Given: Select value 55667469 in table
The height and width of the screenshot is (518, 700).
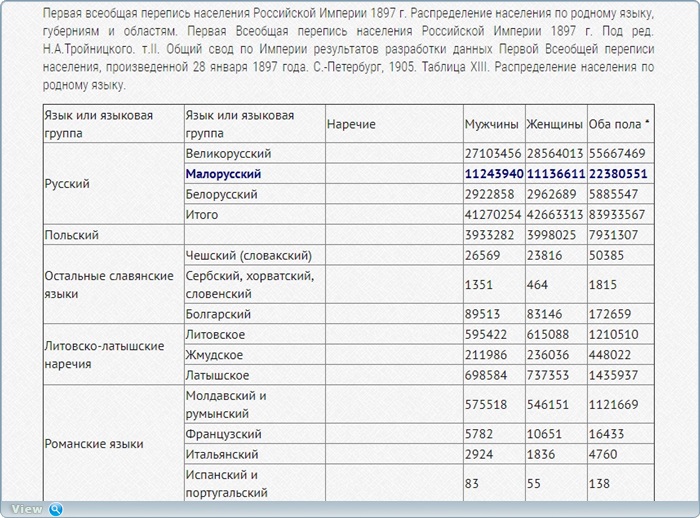Looking at the screenshot, I should [x=617, y=153].
